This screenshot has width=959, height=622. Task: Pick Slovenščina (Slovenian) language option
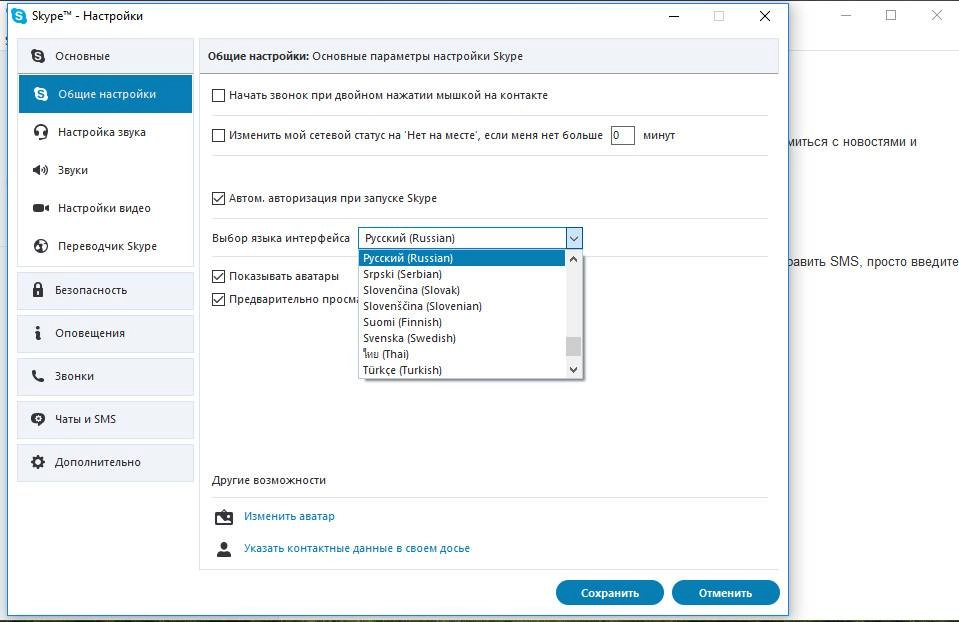tap(462, 306)
